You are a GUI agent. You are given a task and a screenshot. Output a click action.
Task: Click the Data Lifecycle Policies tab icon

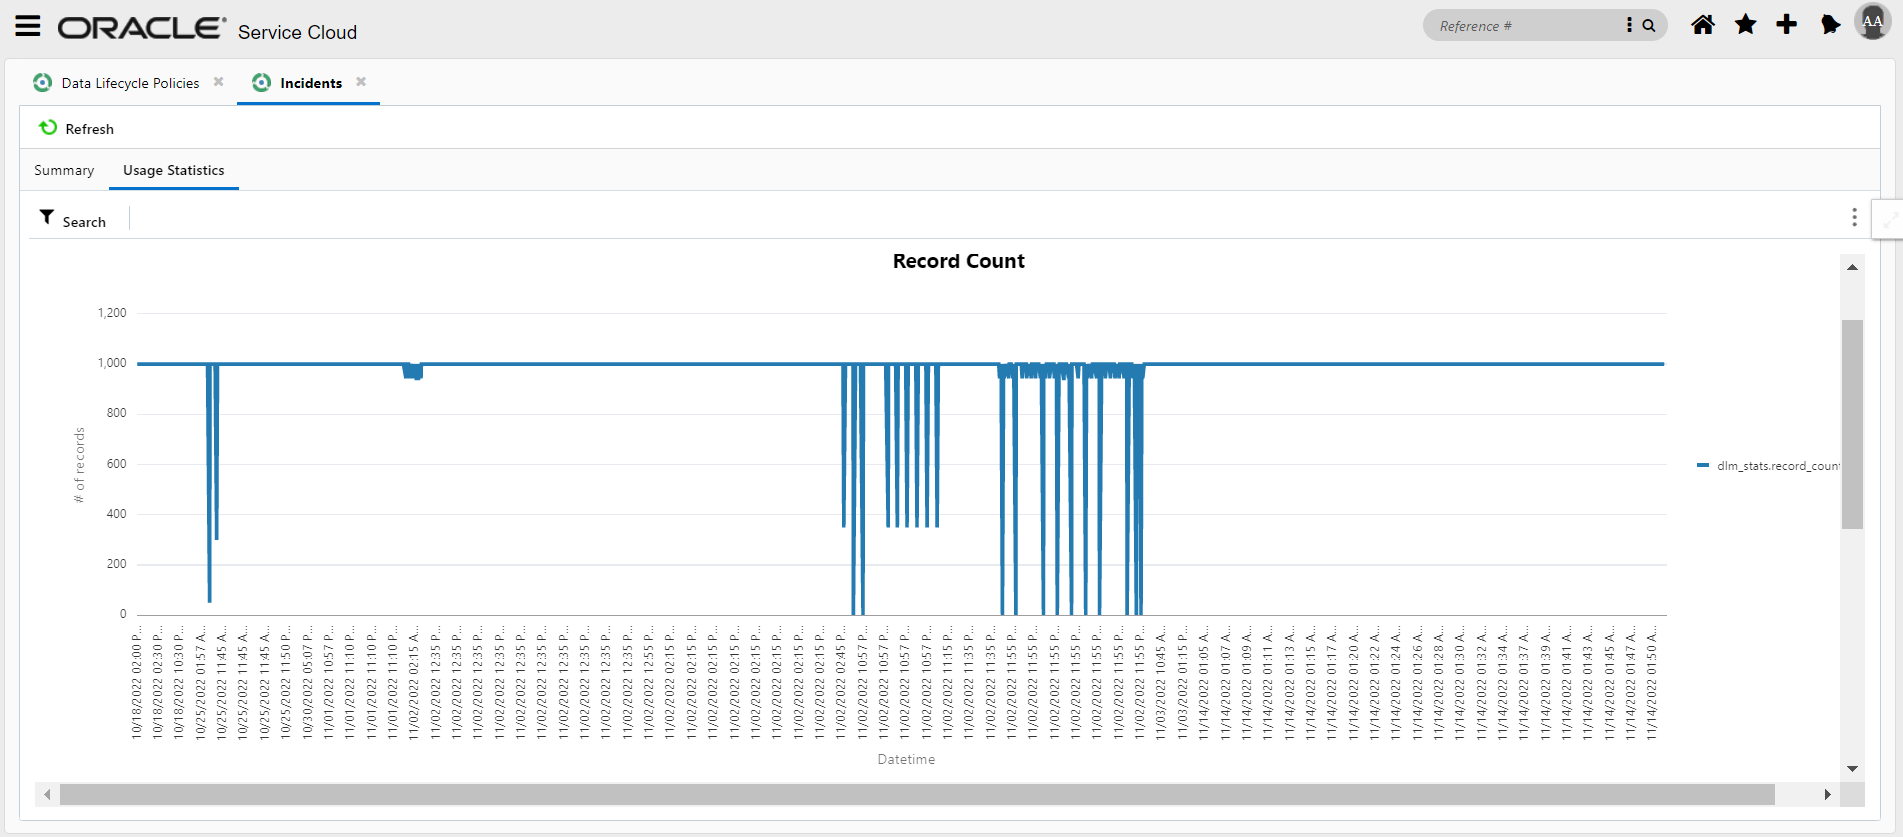[42, 82]
